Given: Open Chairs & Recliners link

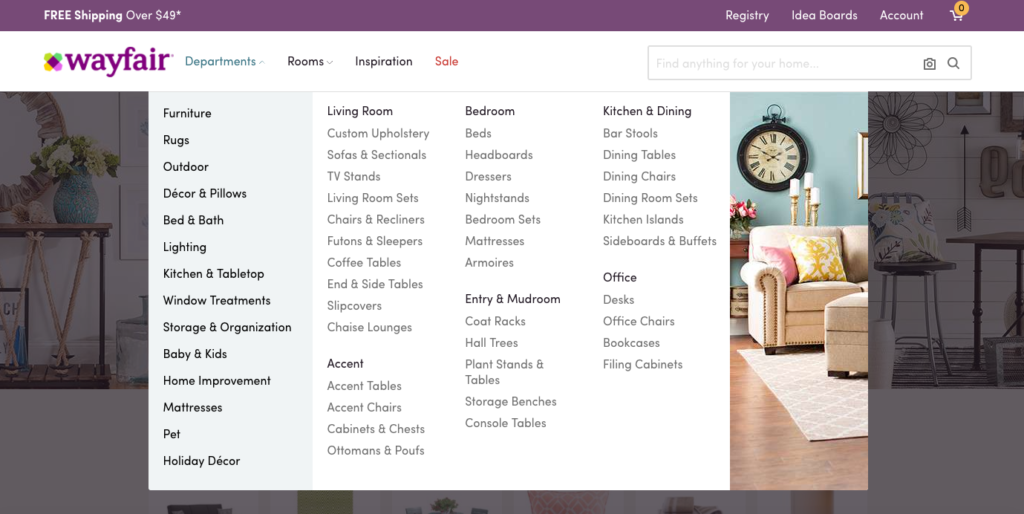Looking at the screenshot, I should pos(376,219).
